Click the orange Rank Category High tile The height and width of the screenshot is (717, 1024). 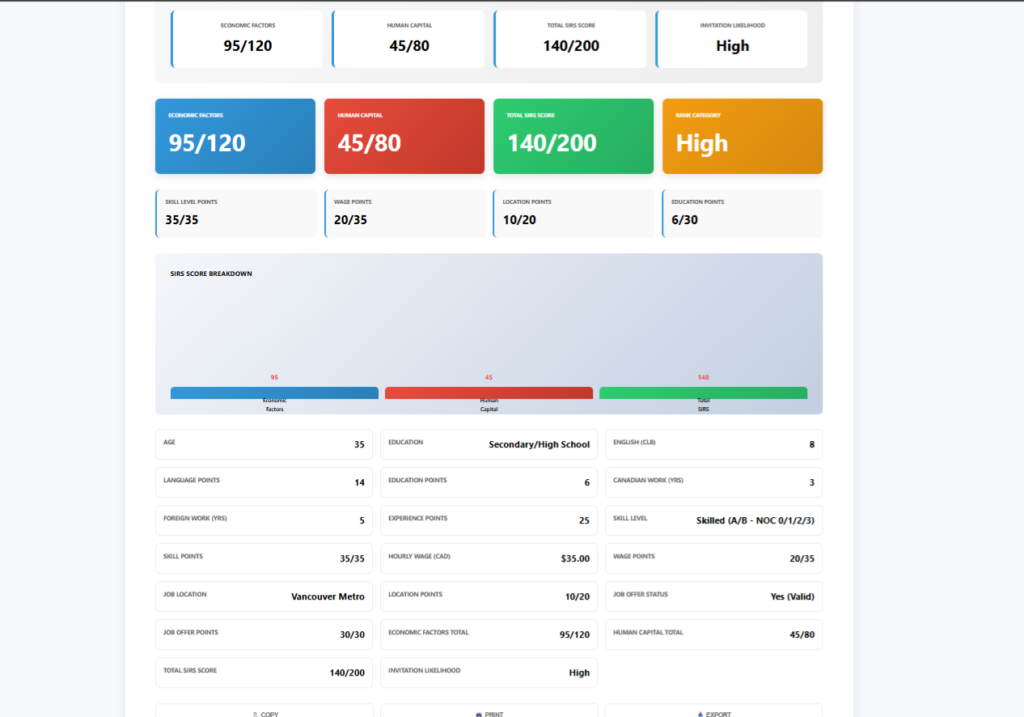tap(743, 136)
